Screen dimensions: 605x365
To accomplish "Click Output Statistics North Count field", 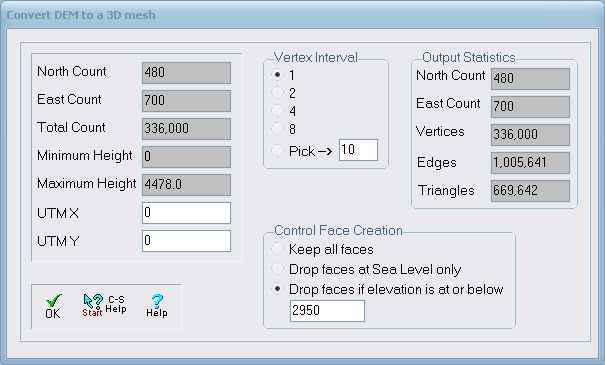I will click(530, 79).
